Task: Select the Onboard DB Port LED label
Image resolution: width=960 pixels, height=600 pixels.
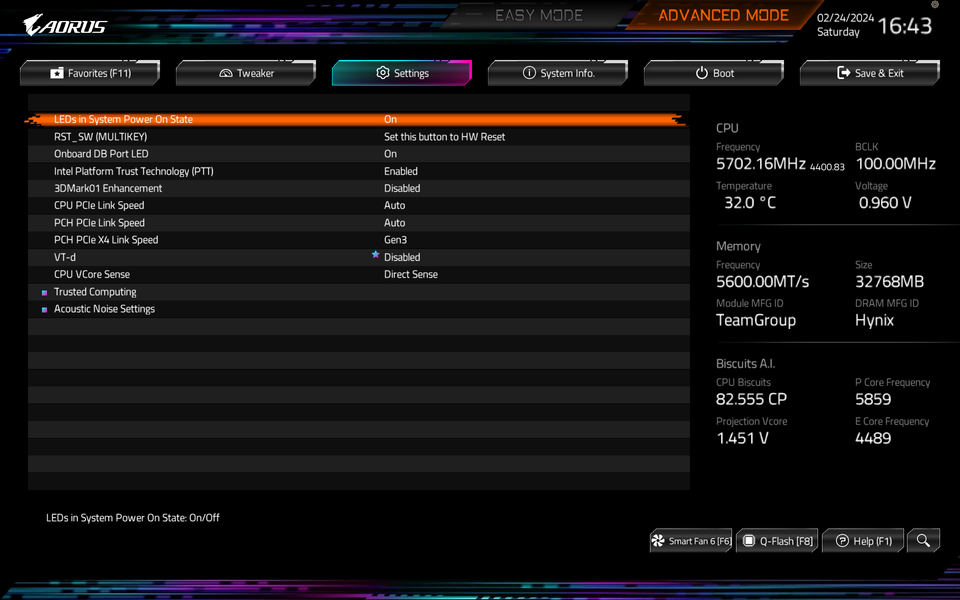Action: (x=101, y=154)
